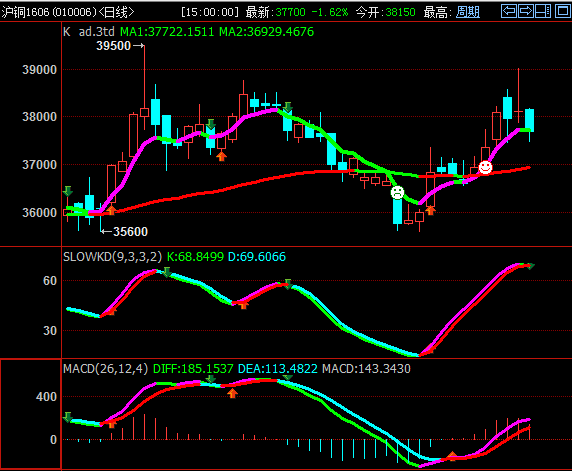
Task: Open the 周期 period link
Action: [x=468, y=12]
